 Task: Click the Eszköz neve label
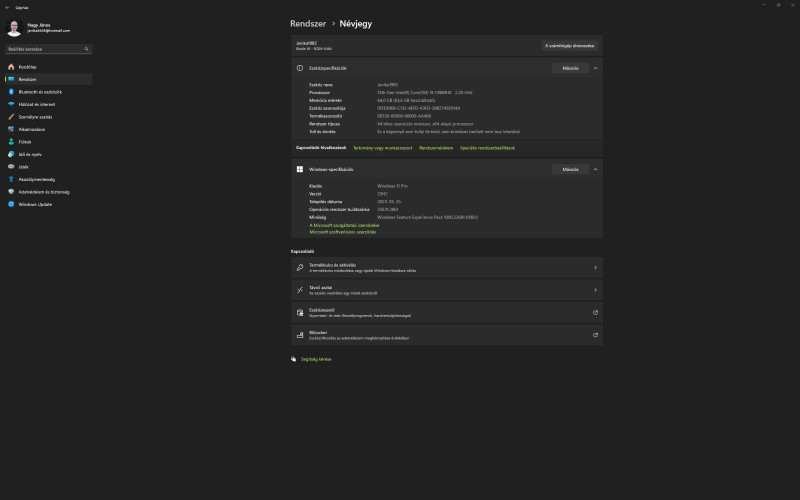coord(321,85)
